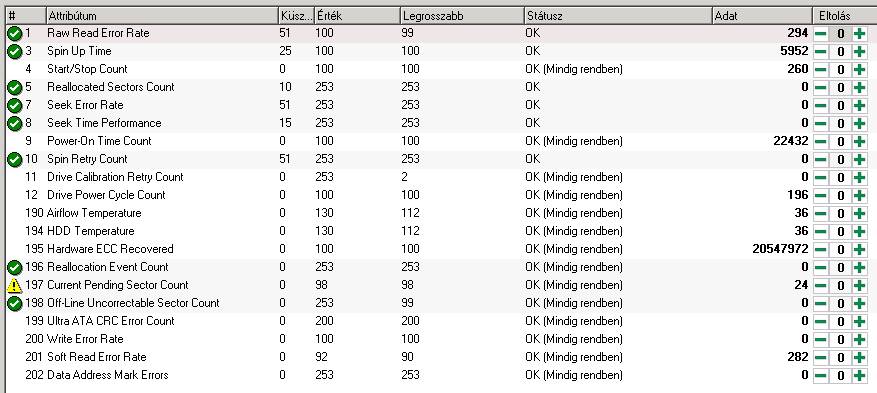The image size is (877, 393).
Task: Select the Airflow Temperature row
Action: [x=438, y=214]
